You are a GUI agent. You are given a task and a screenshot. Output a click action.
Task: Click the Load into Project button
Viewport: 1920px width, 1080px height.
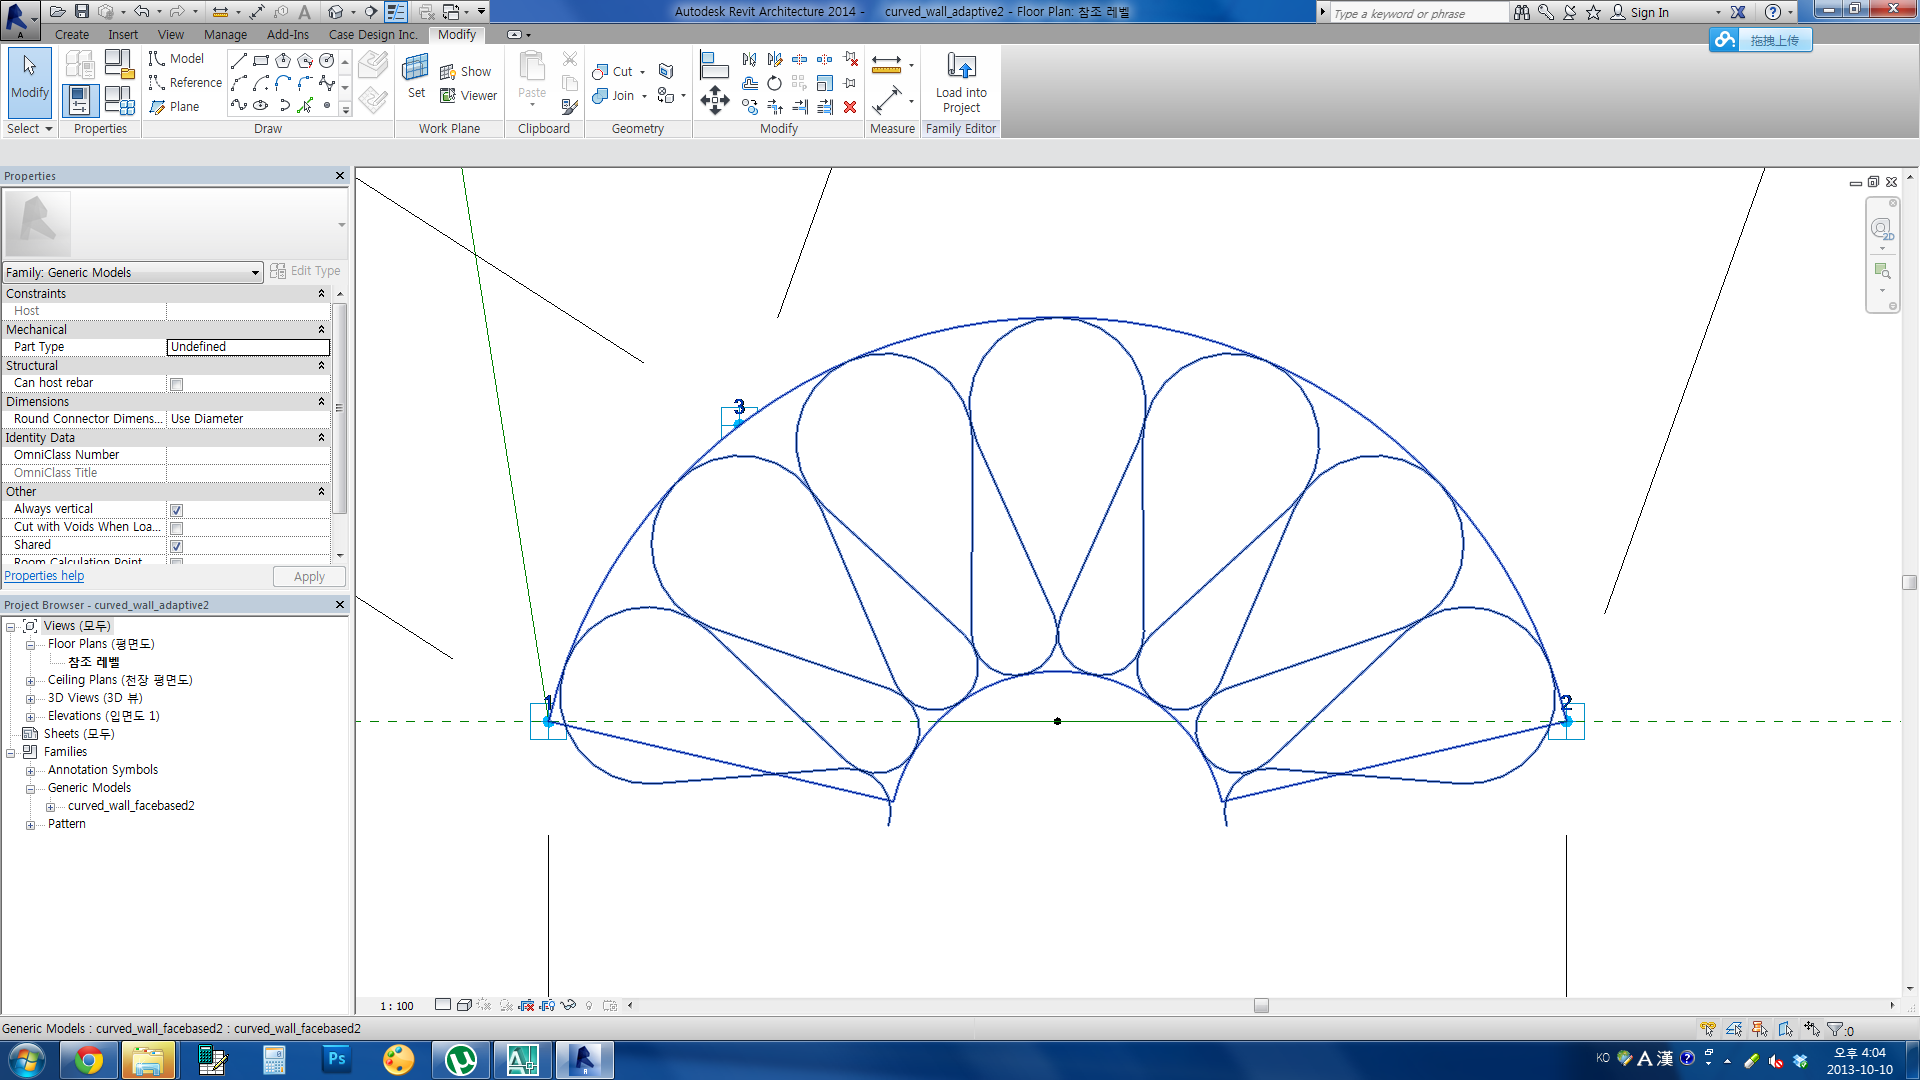(960, 82)
